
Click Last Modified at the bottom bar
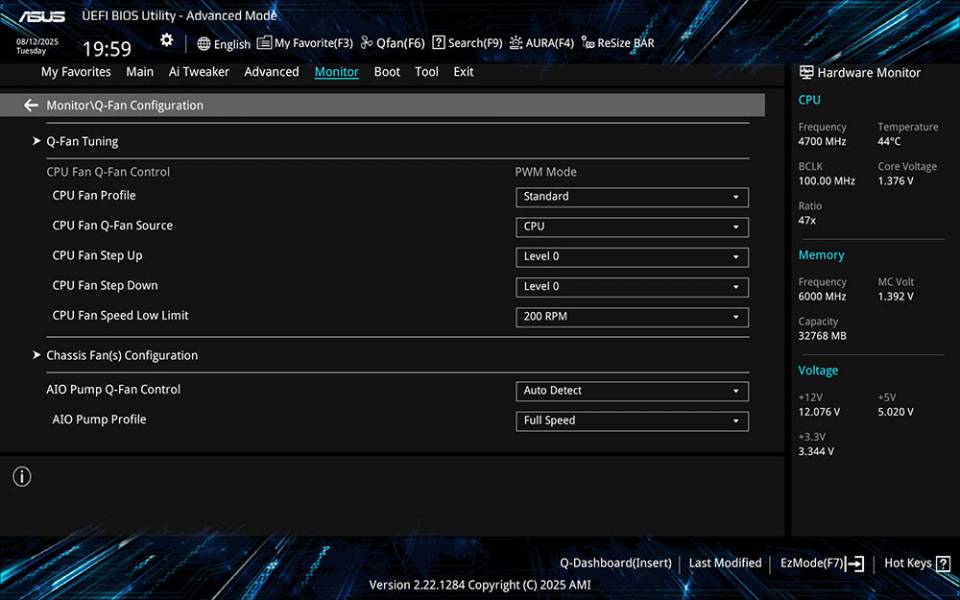pos(725,562)
